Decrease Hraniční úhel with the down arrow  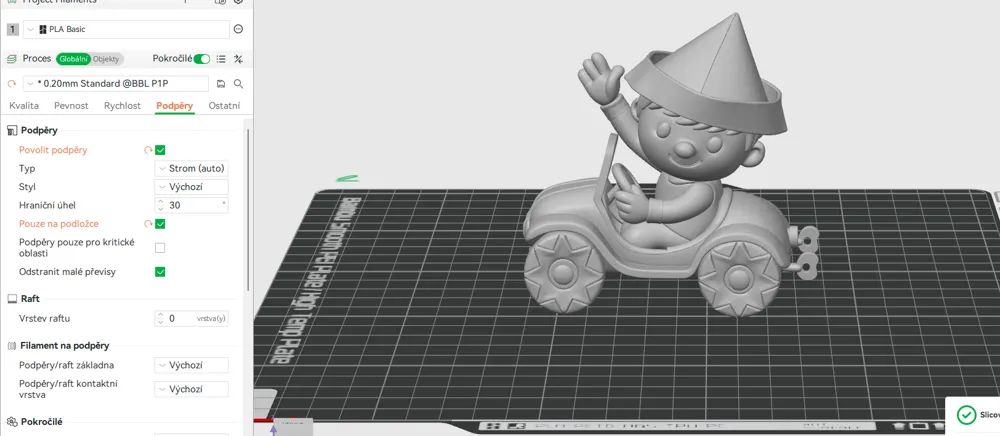coord(160,209)
